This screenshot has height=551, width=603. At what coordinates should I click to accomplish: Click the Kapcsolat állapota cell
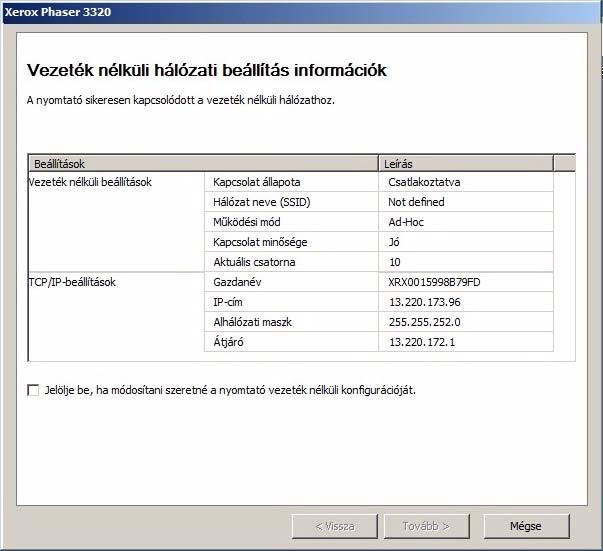coord(291,182)
